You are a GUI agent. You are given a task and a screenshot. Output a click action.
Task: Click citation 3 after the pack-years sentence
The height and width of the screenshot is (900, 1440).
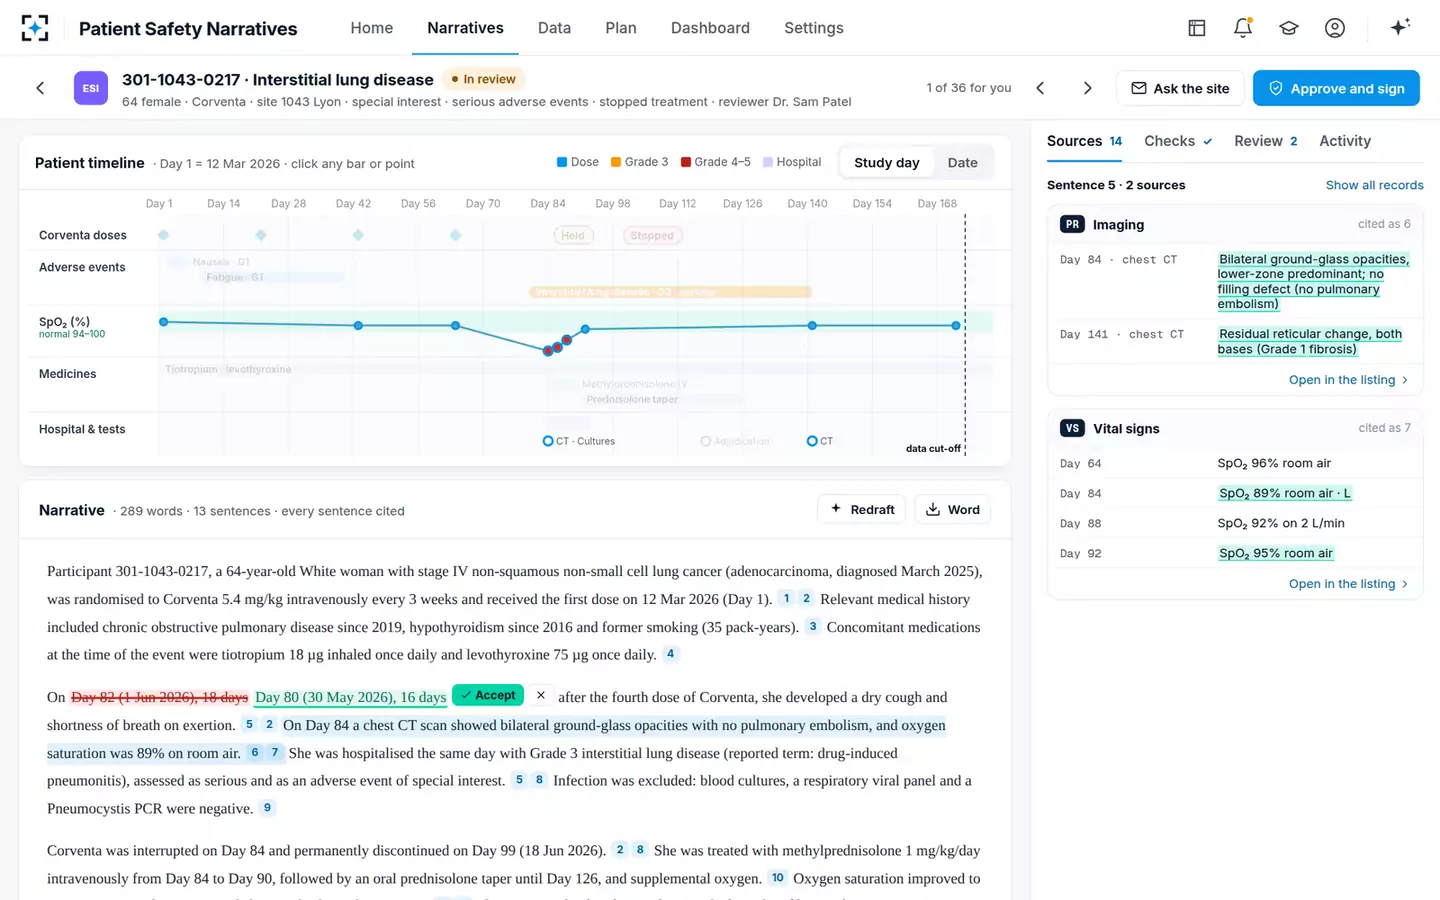tap(813, 627)
